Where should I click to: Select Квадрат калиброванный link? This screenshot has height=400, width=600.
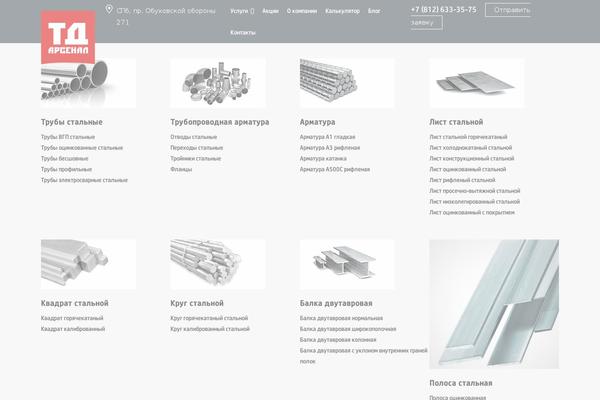(73, 329)
